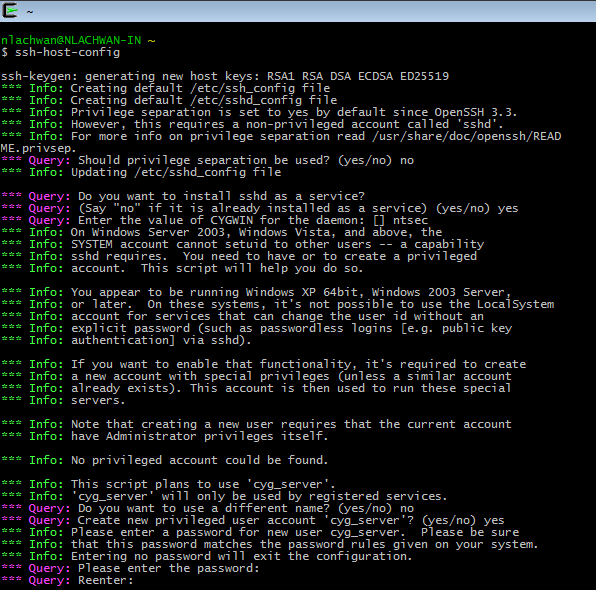Click 'Entering no password will exit' line
This screenshot has width=596, height=590.
click(207, 556)
